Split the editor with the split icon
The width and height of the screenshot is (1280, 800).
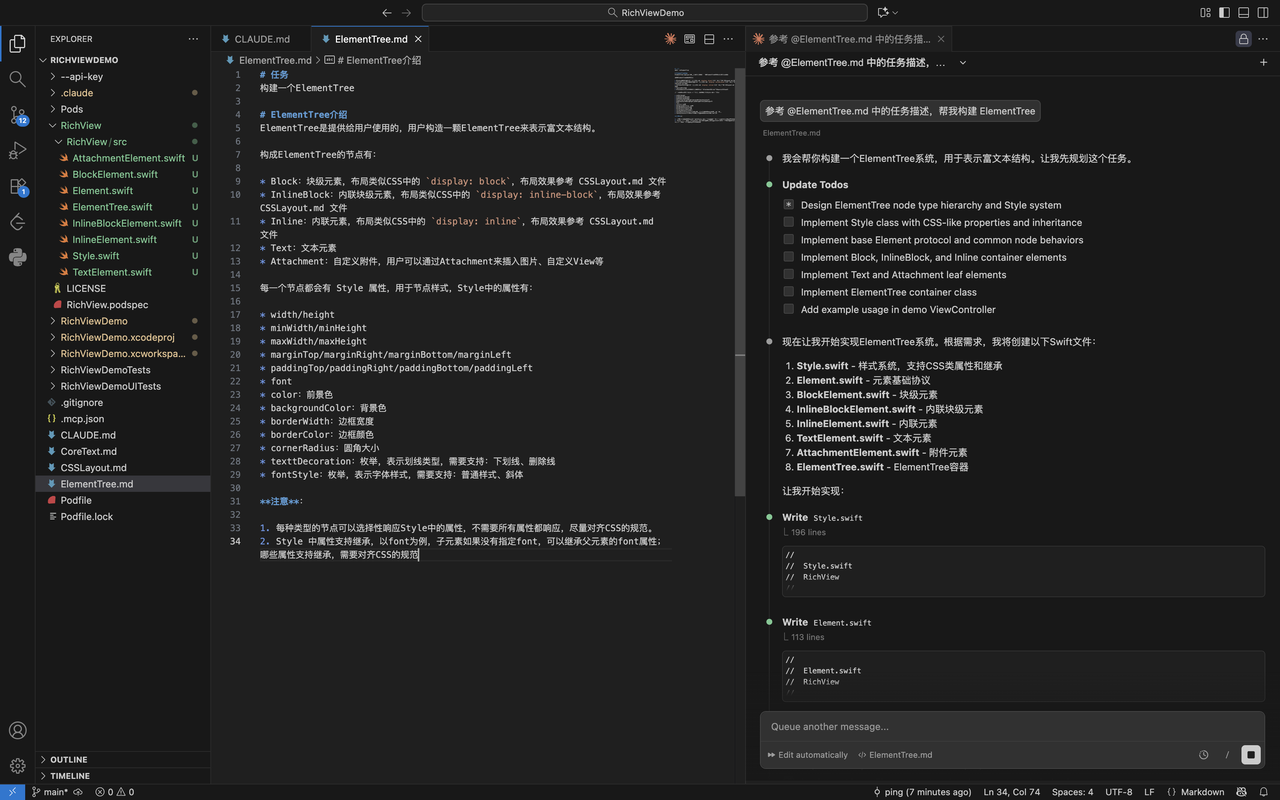coord(709,39)
